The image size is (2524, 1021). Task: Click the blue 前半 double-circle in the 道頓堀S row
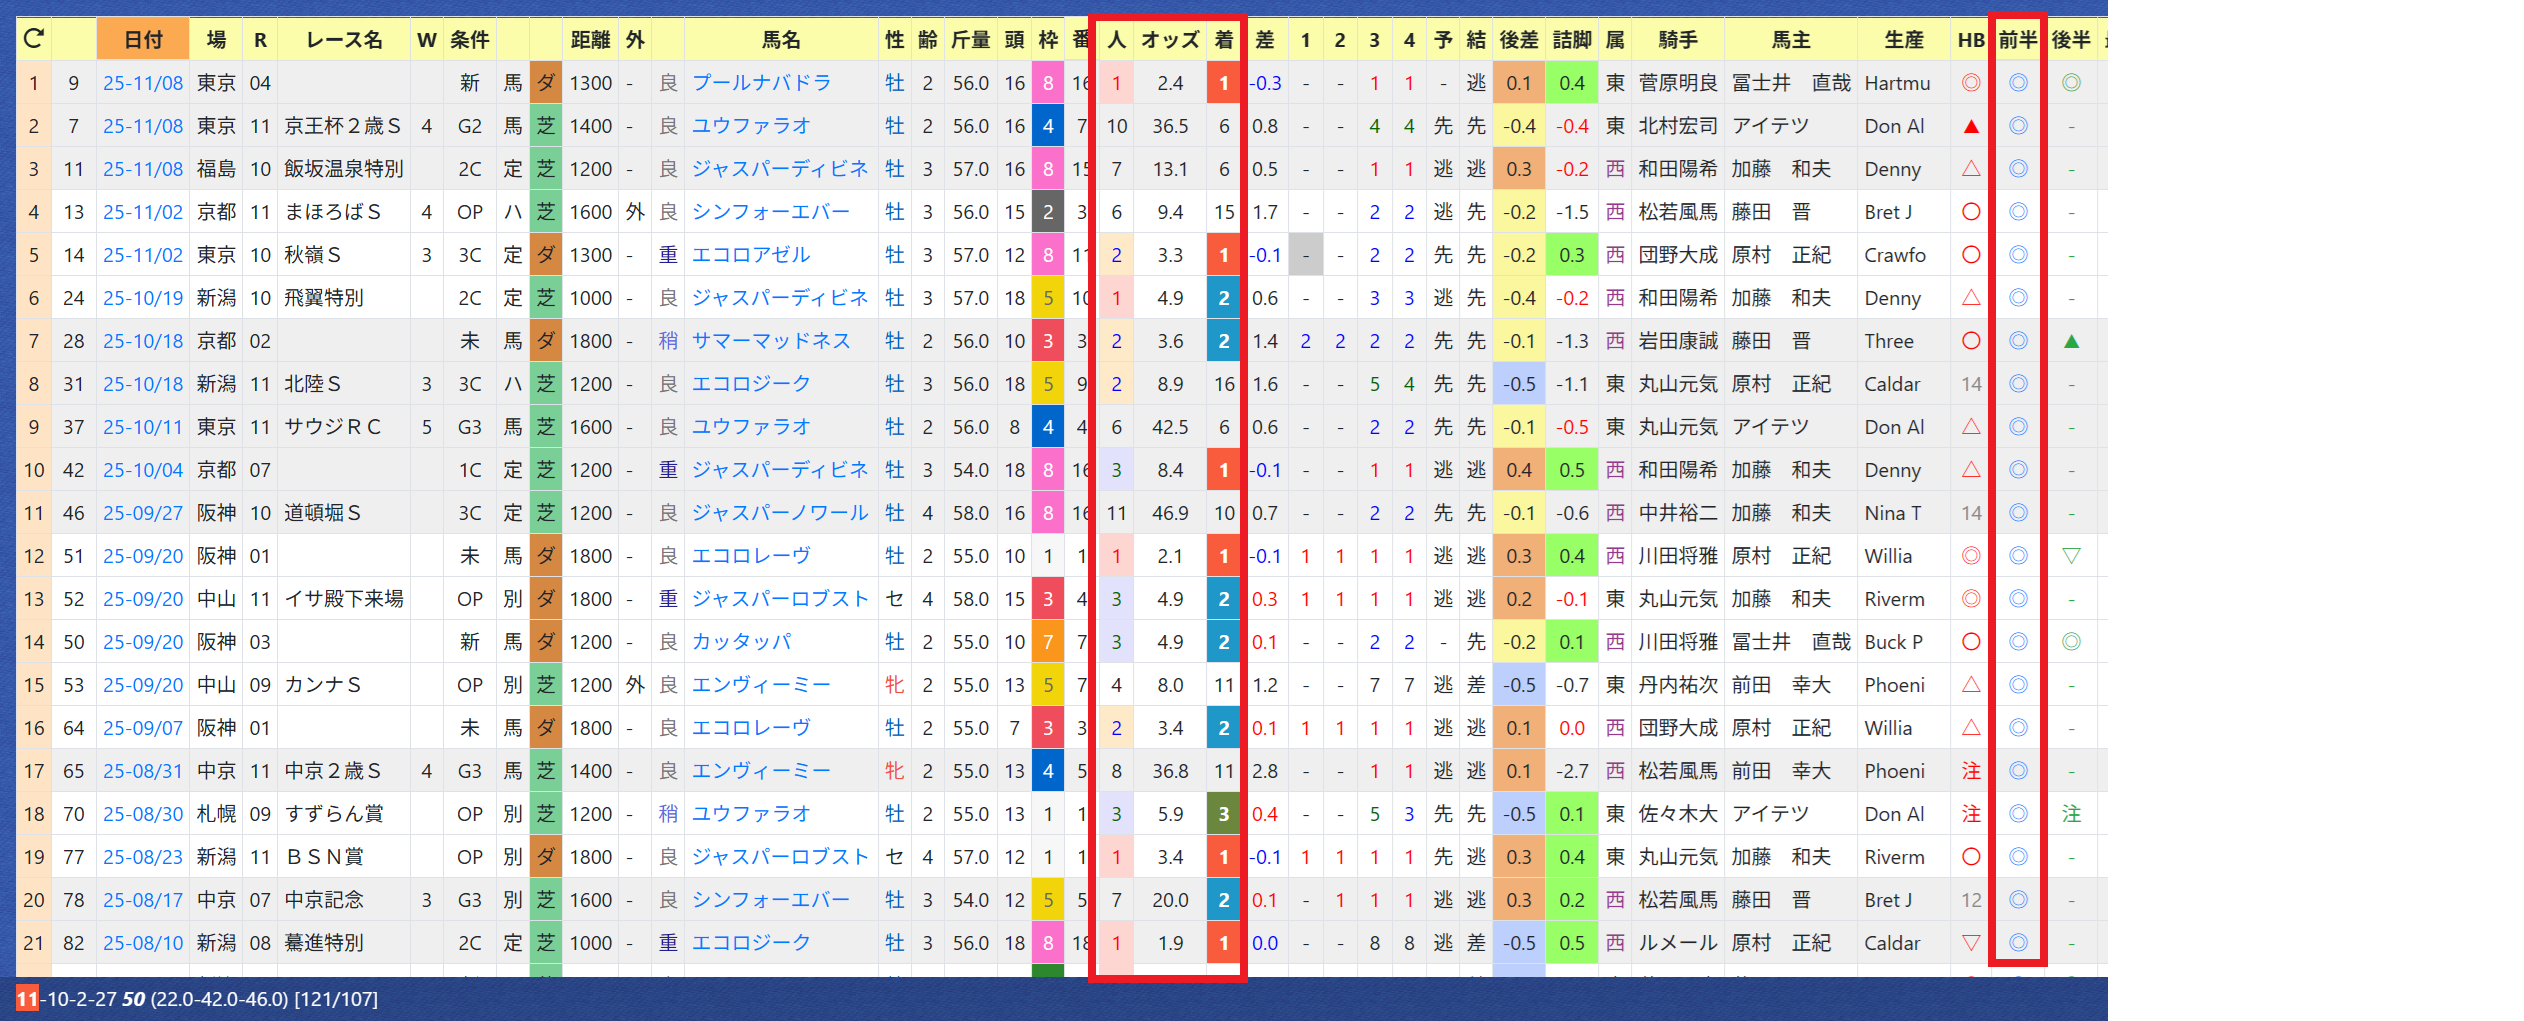pyautogui.click(x=2018, y=513)
